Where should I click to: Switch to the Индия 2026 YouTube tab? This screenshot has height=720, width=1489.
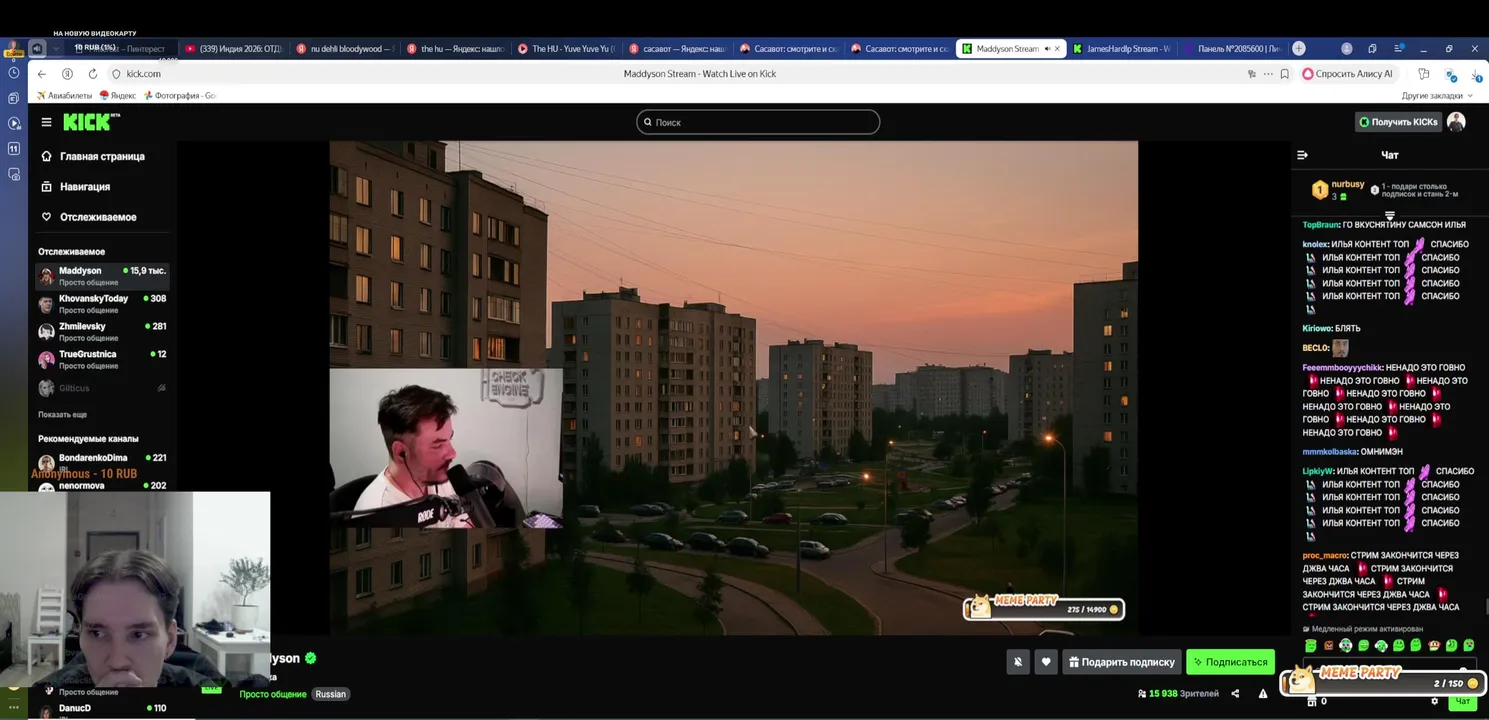pyautogui.click(x=235, y=48)
